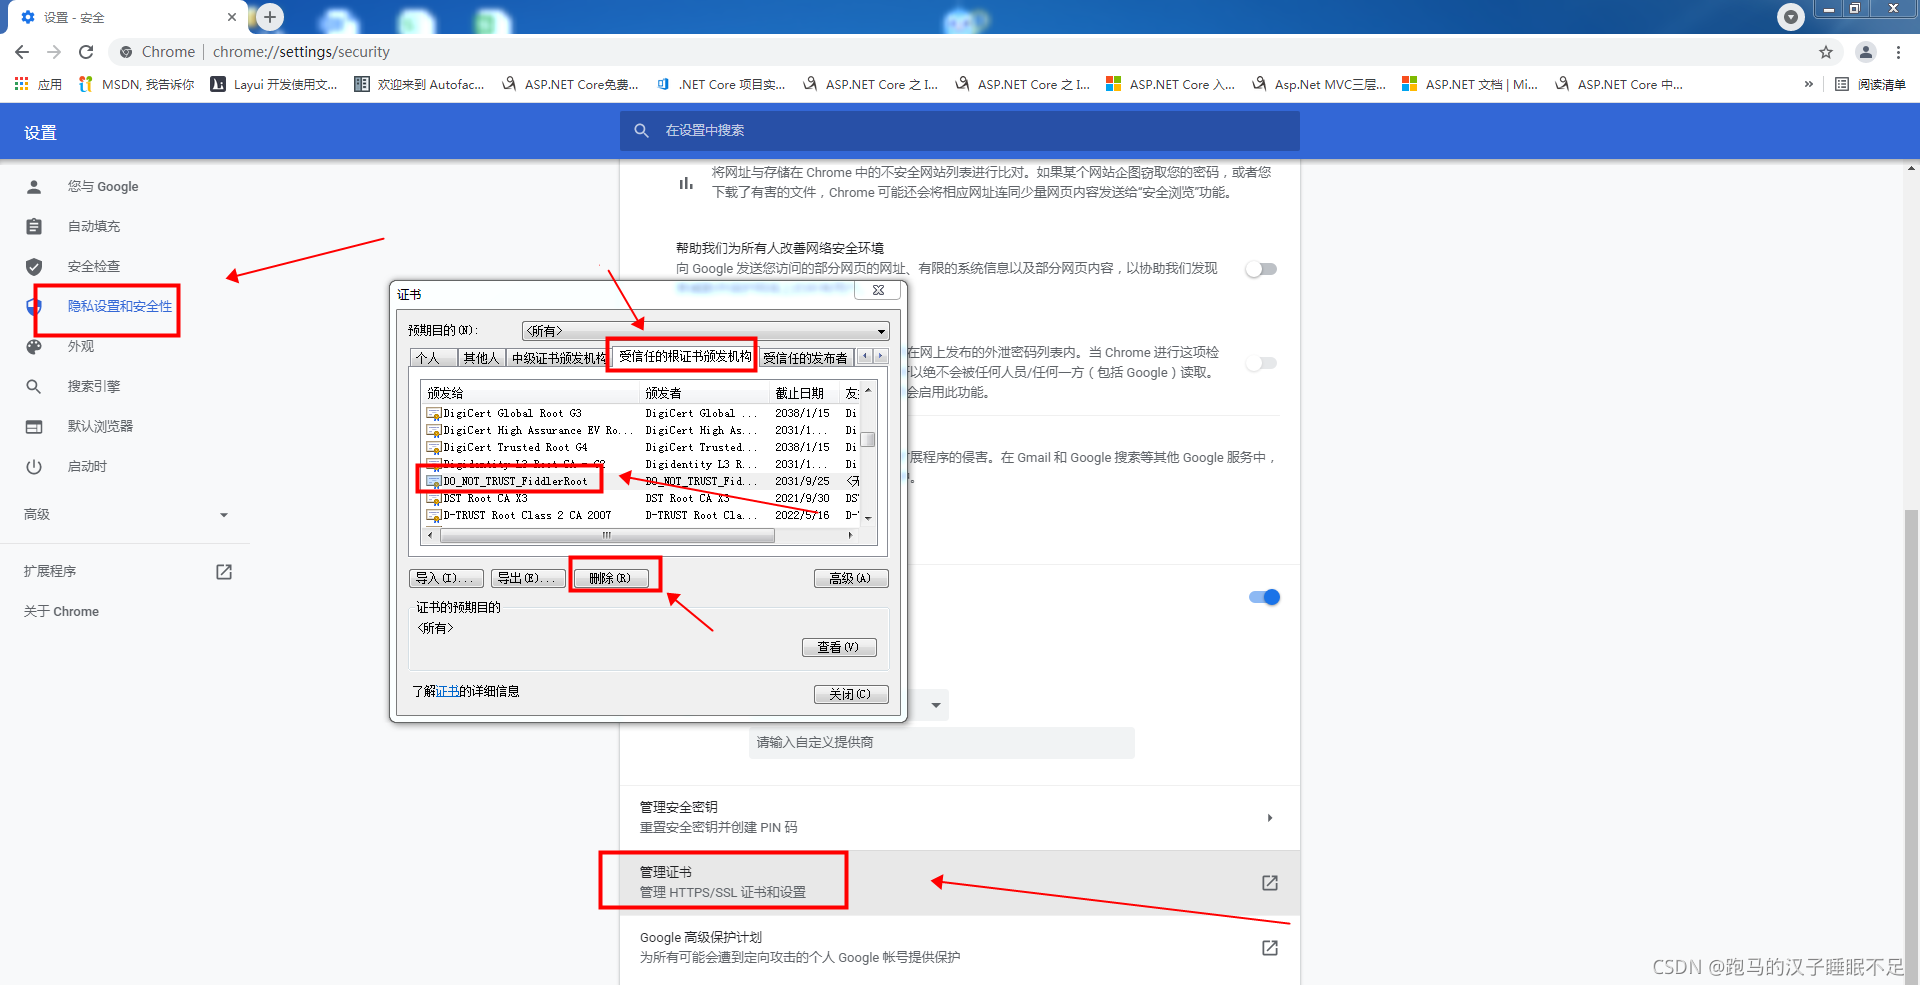
Task: Open 扩展程序 extensions link
Action: [126, 572]
